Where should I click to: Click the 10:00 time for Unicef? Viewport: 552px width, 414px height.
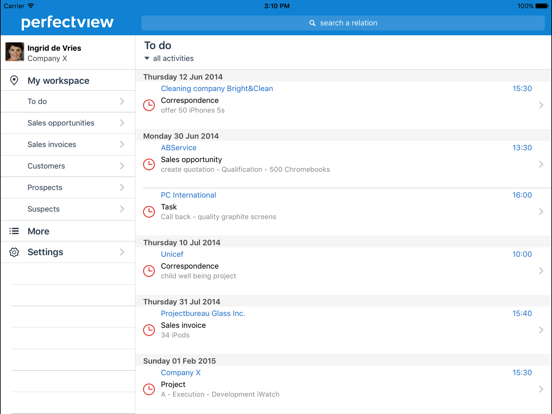pos(522,254)
